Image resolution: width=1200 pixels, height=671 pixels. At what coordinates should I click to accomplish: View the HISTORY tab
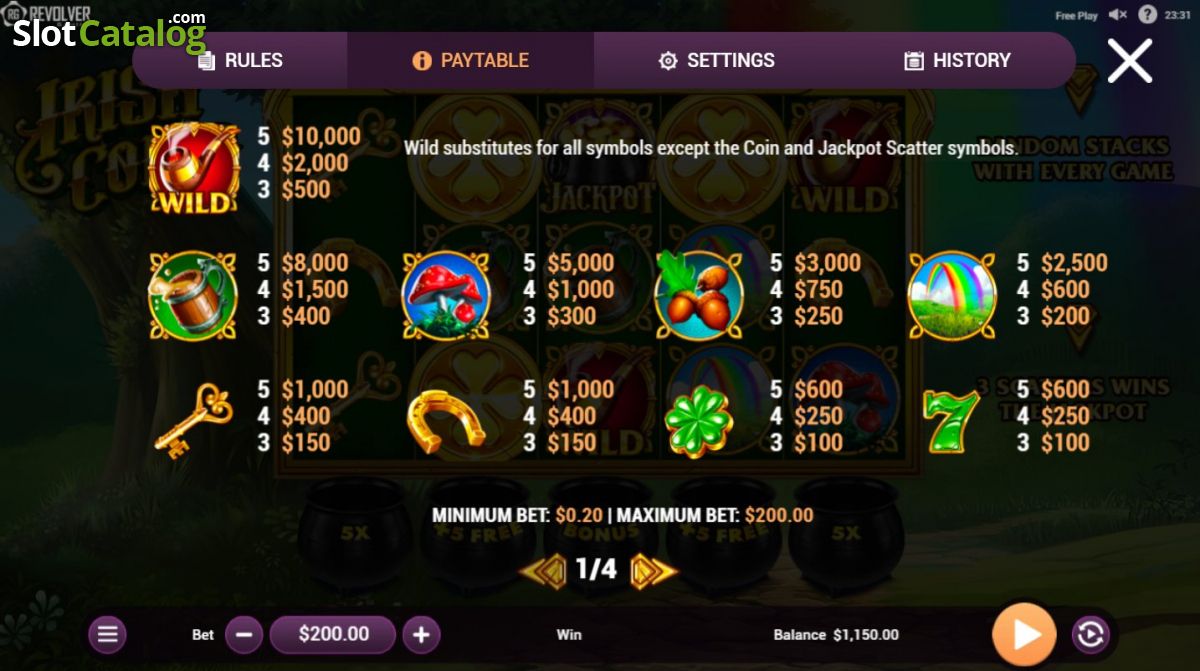[957, 60]
